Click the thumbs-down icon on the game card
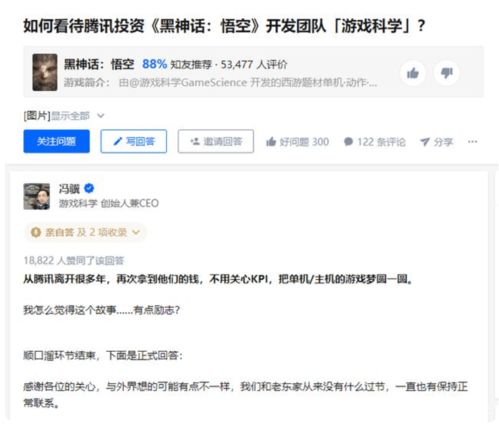The width and height of the screenshot is (499, 427). (447, 73)
